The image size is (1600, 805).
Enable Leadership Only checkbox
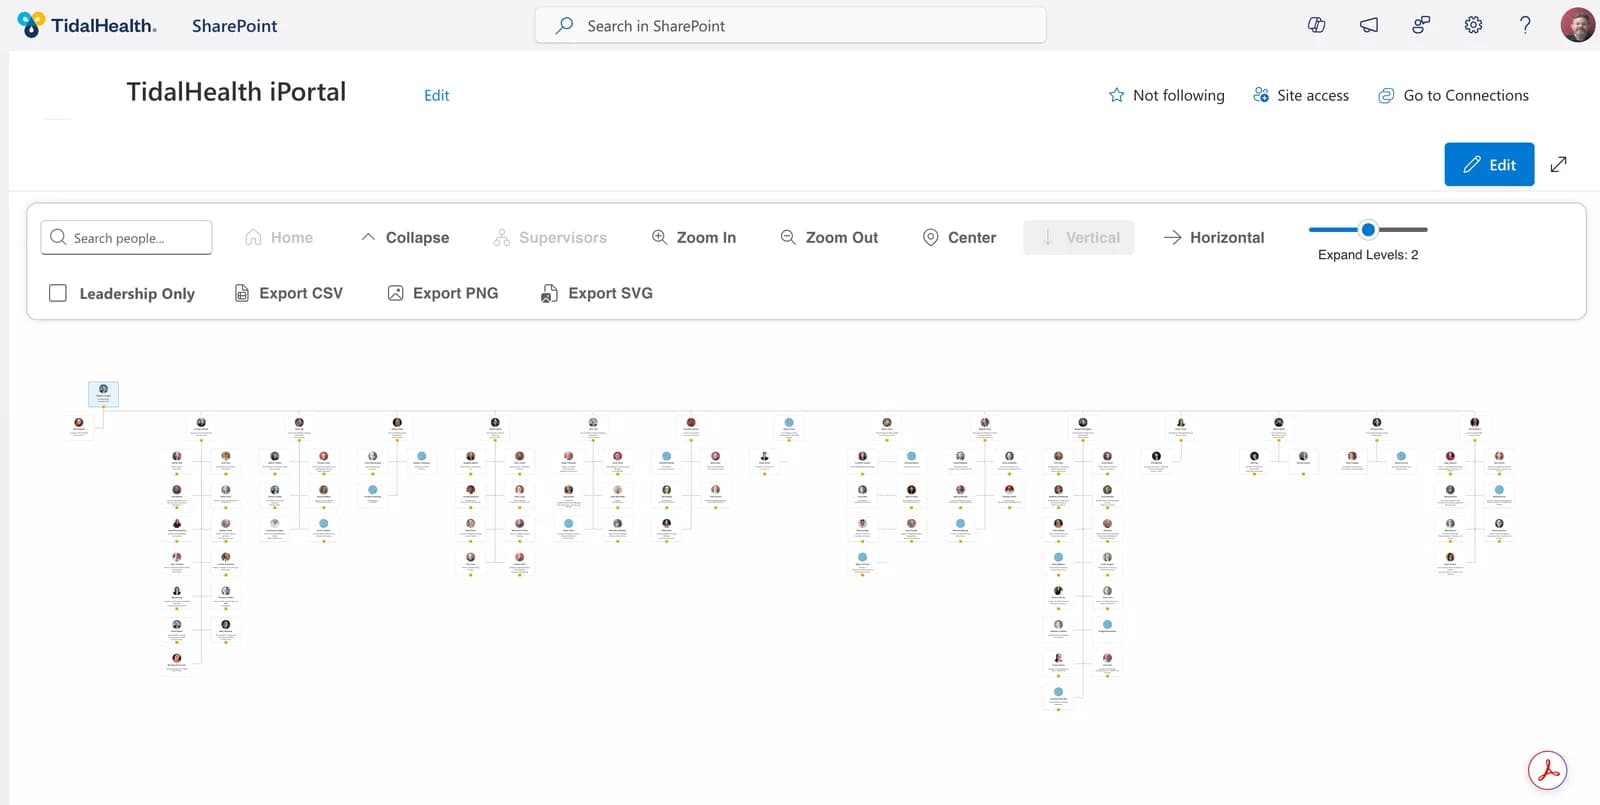click(58, 293)
